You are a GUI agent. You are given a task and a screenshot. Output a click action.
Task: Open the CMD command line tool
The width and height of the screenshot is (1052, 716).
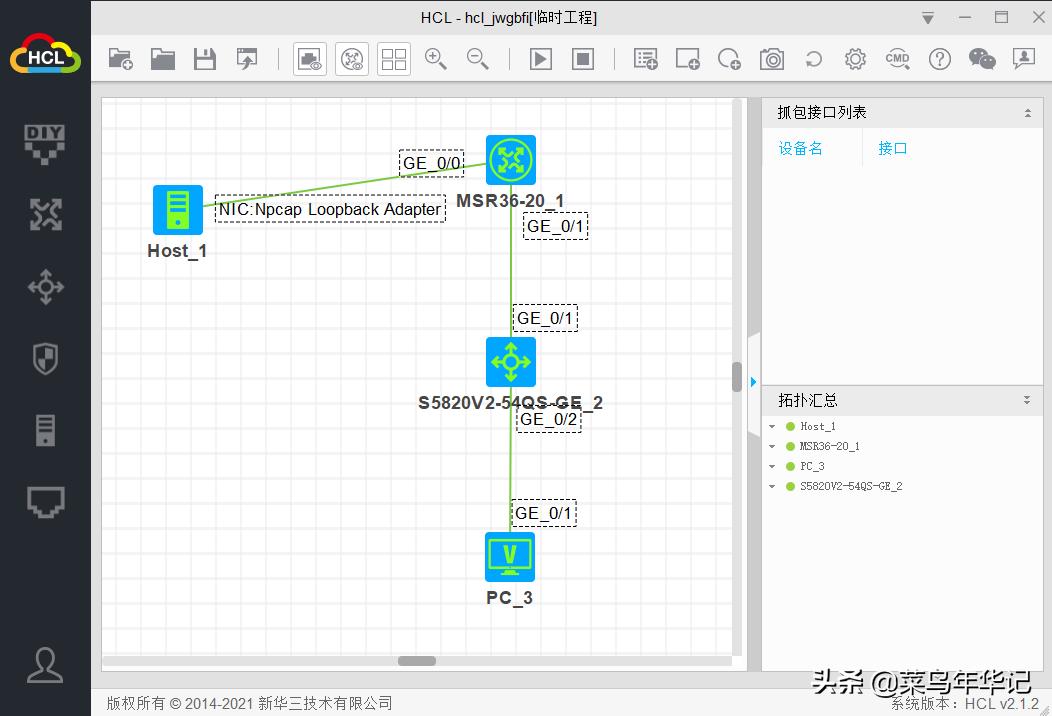pos(897,59)
